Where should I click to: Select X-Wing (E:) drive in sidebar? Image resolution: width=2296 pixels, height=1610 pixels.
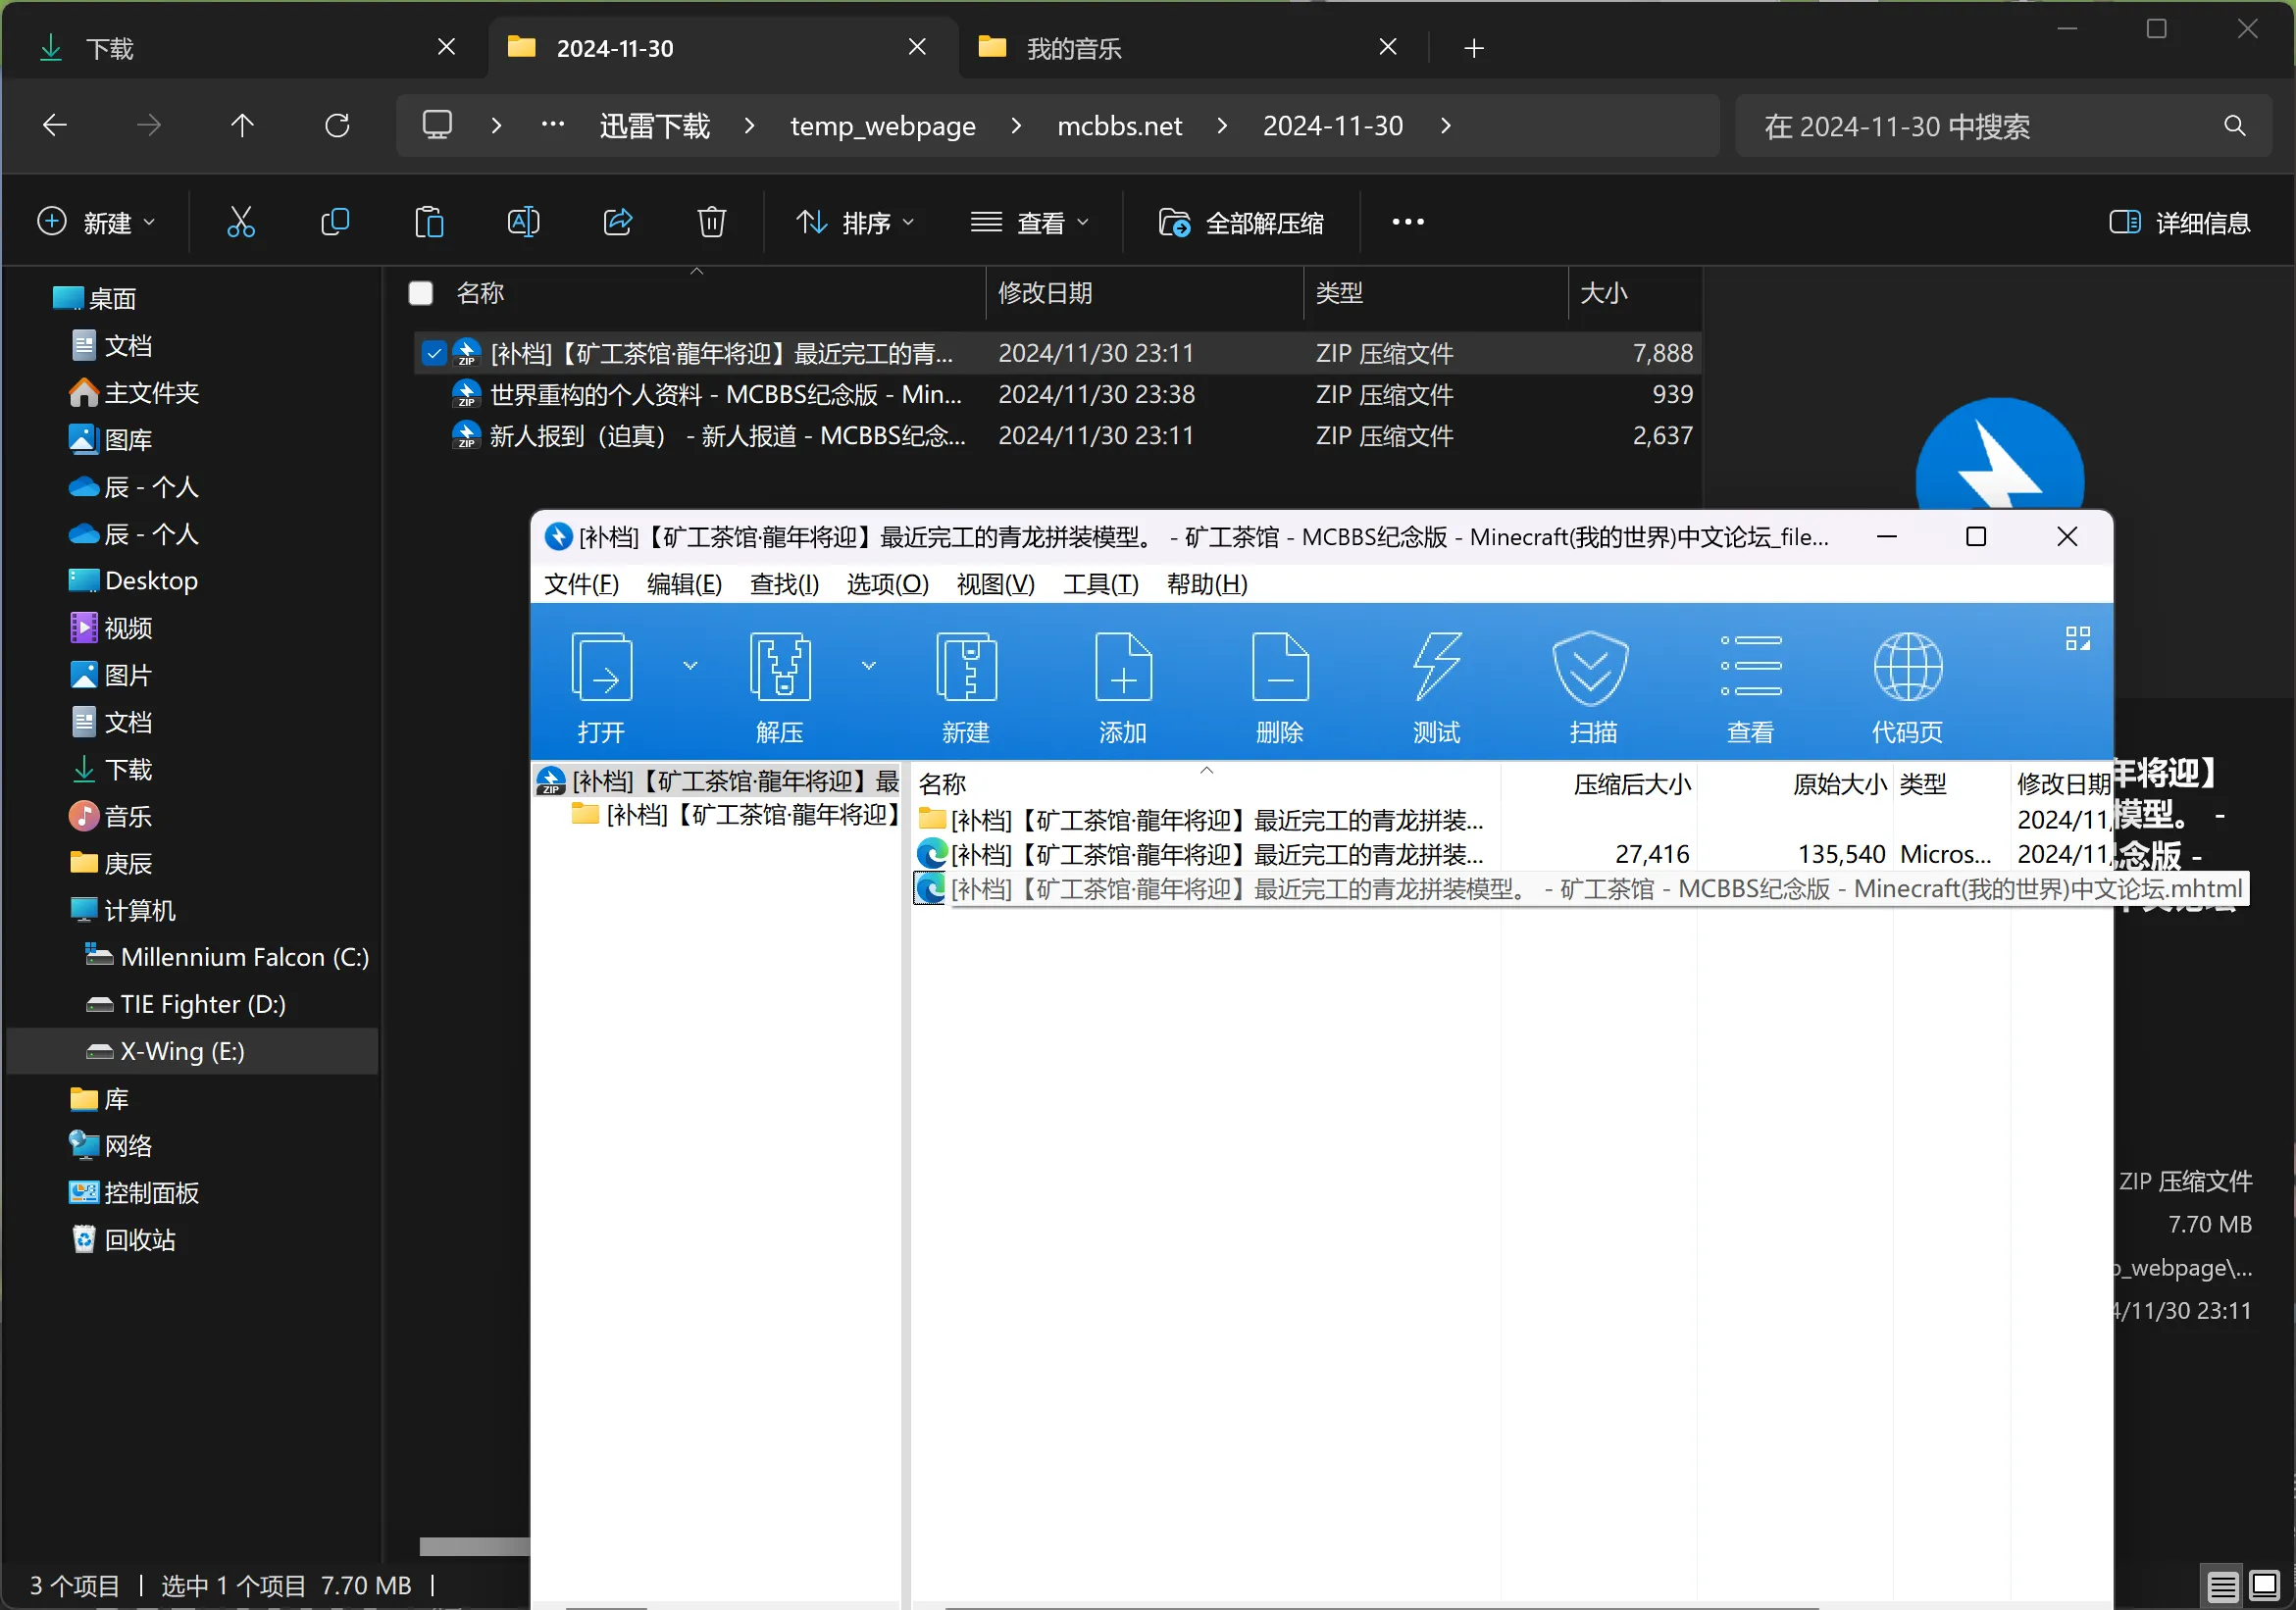pos(192,1050)
